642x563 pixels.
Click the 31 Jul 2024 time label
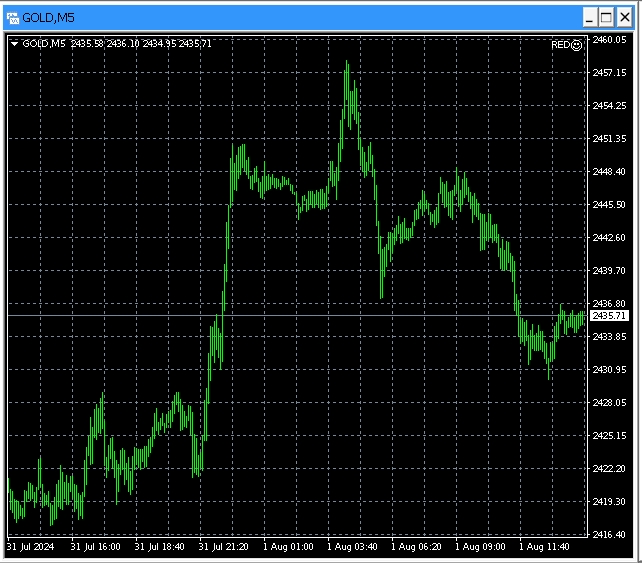[29, 548]
